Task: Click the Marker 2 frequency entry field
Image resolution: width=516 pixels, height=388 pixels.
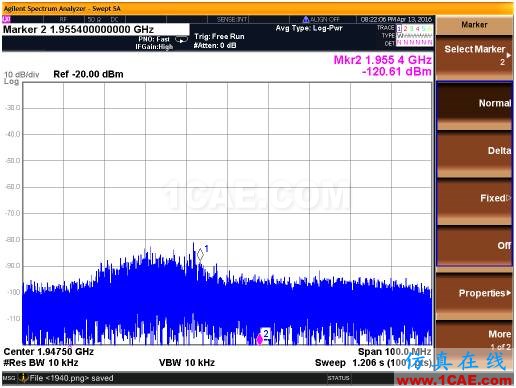Action: (96, 29)
